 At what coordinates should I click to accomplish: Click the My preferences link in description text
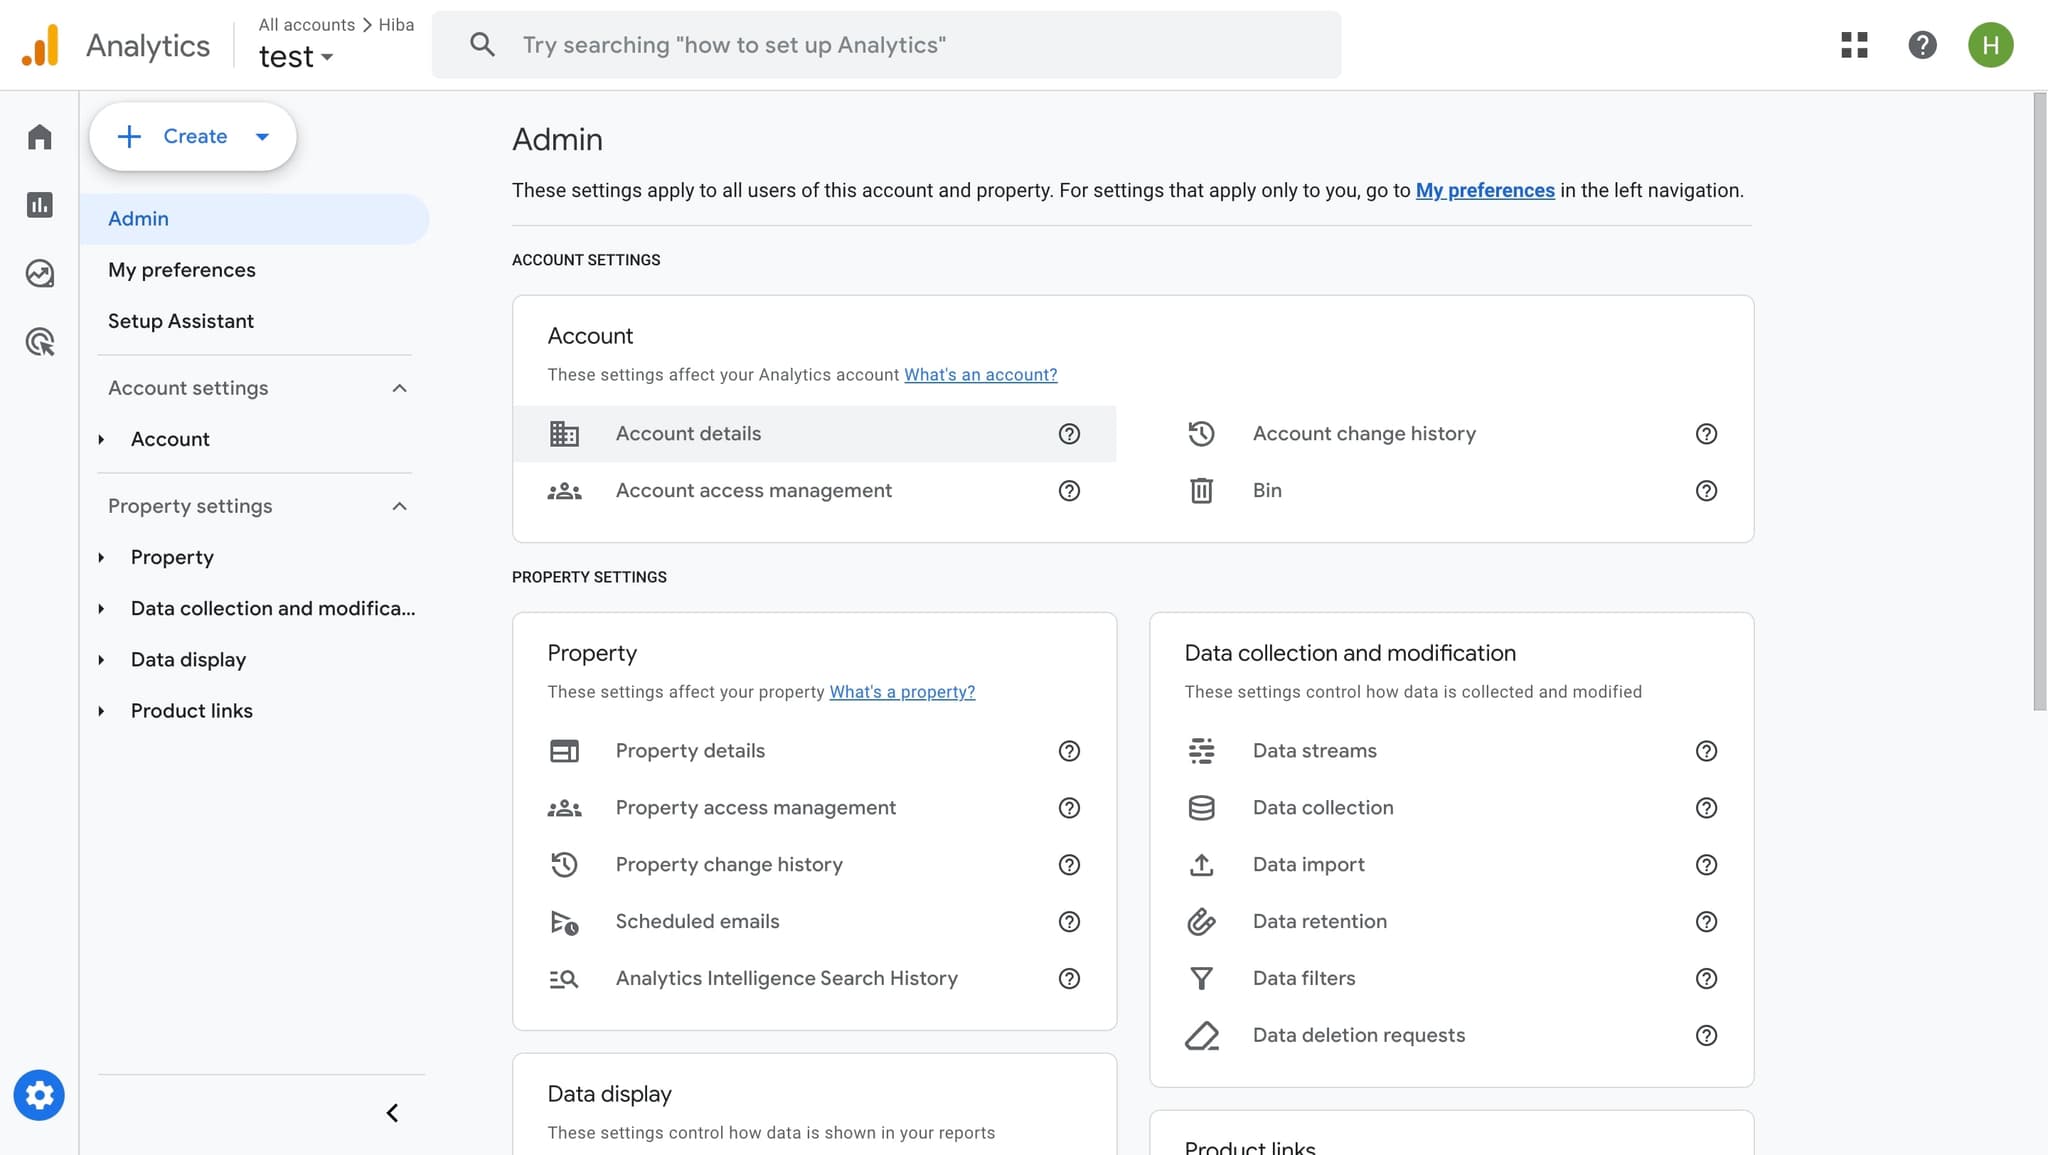(x=1485, y=190)
